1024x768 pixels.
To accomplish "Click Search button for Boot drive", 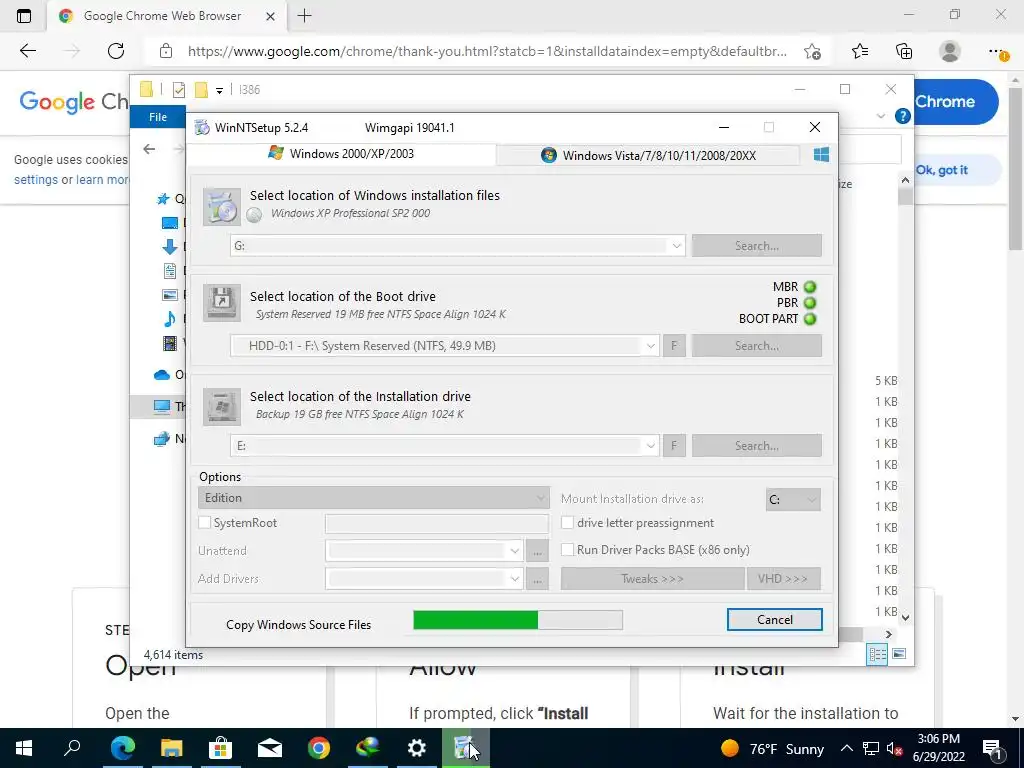I will [756, 346].
